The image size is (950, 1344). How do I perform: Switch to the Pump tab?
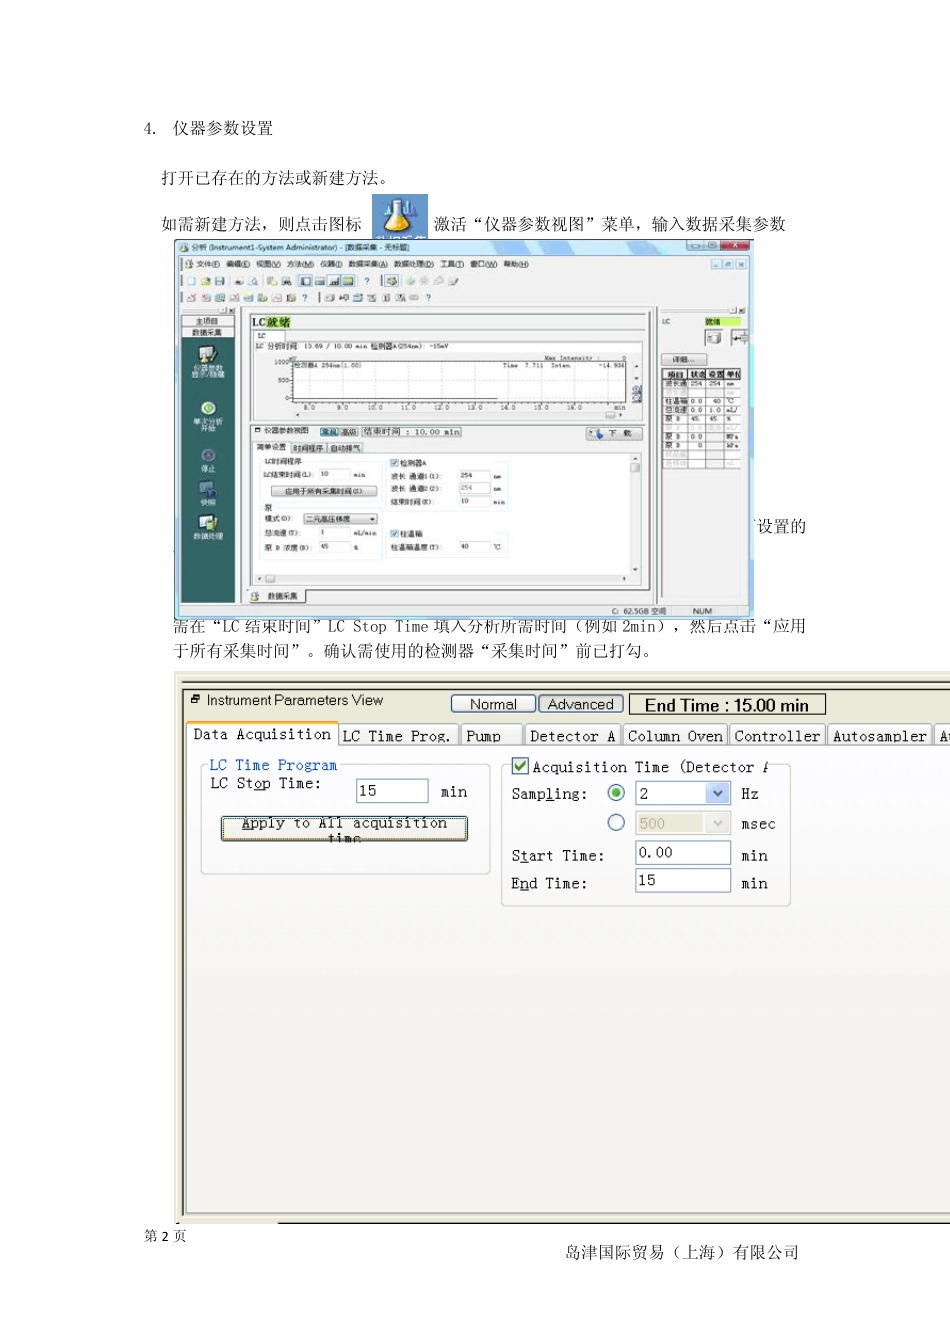pos(491,736)
